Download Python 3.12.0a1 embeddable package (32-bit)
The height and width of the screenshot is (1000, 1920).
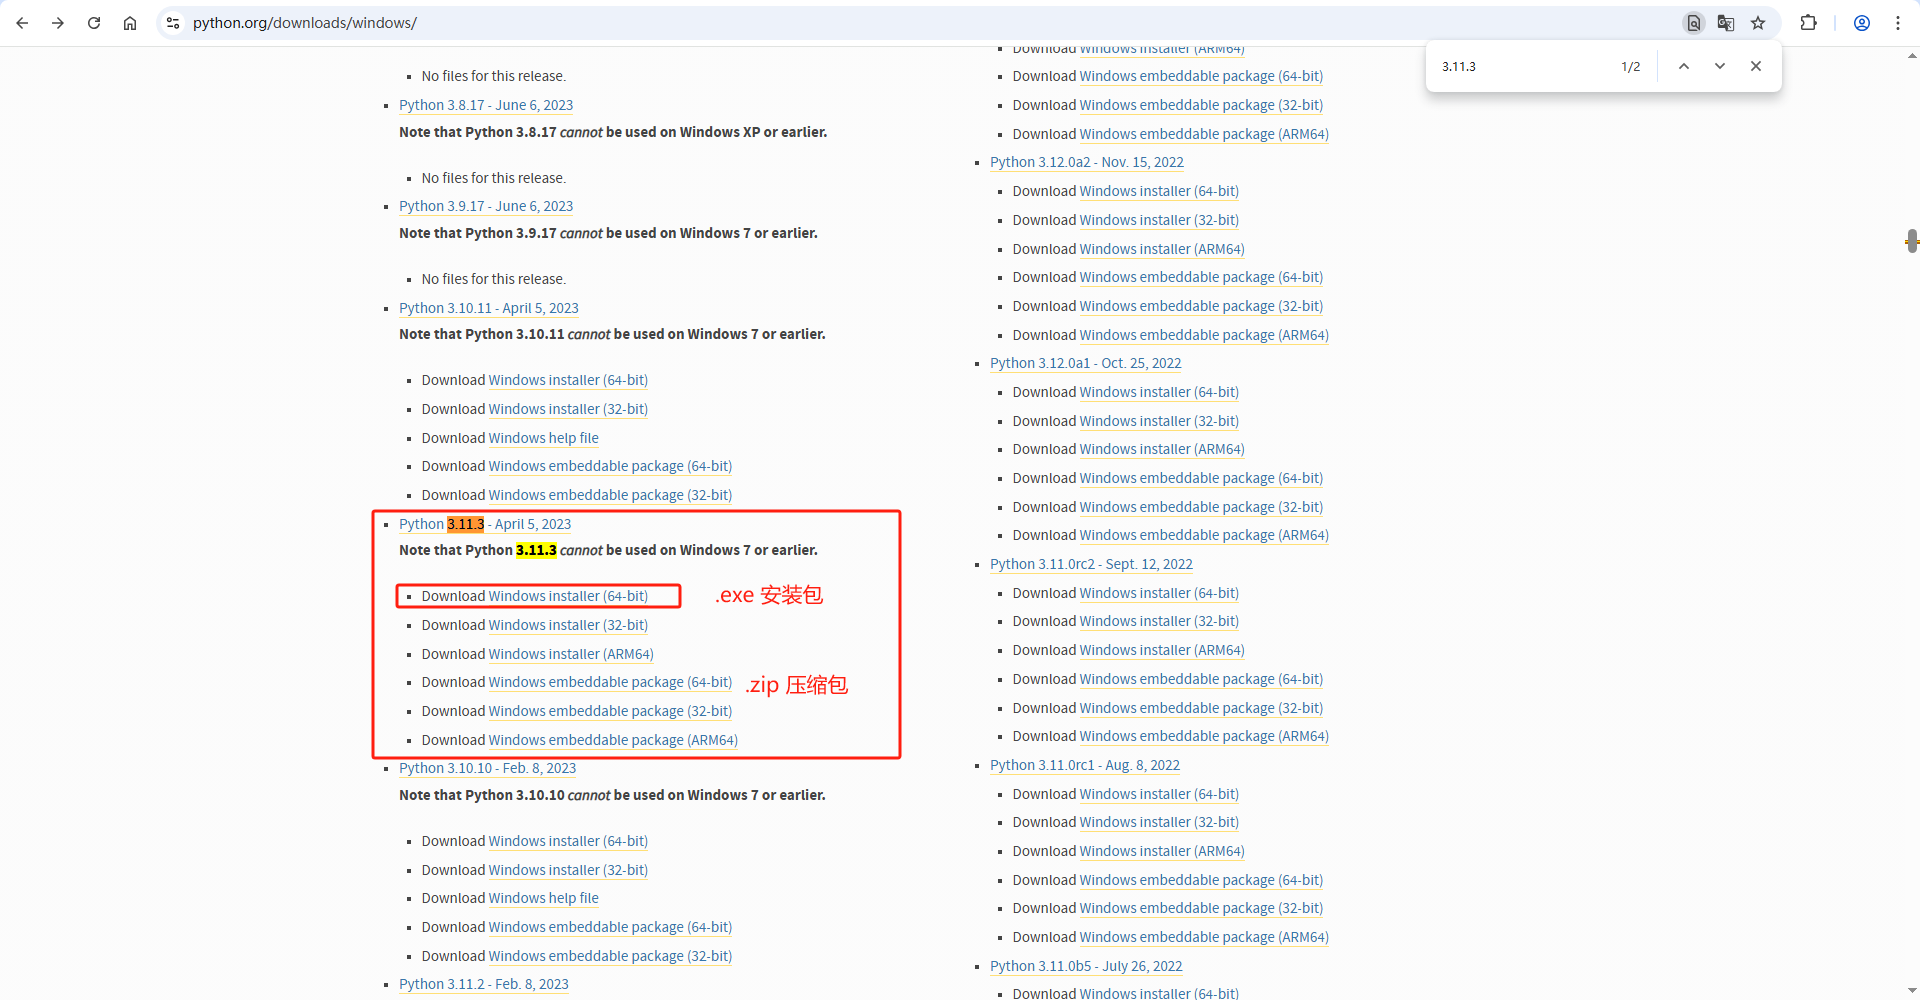click(x=1201, y=507)
